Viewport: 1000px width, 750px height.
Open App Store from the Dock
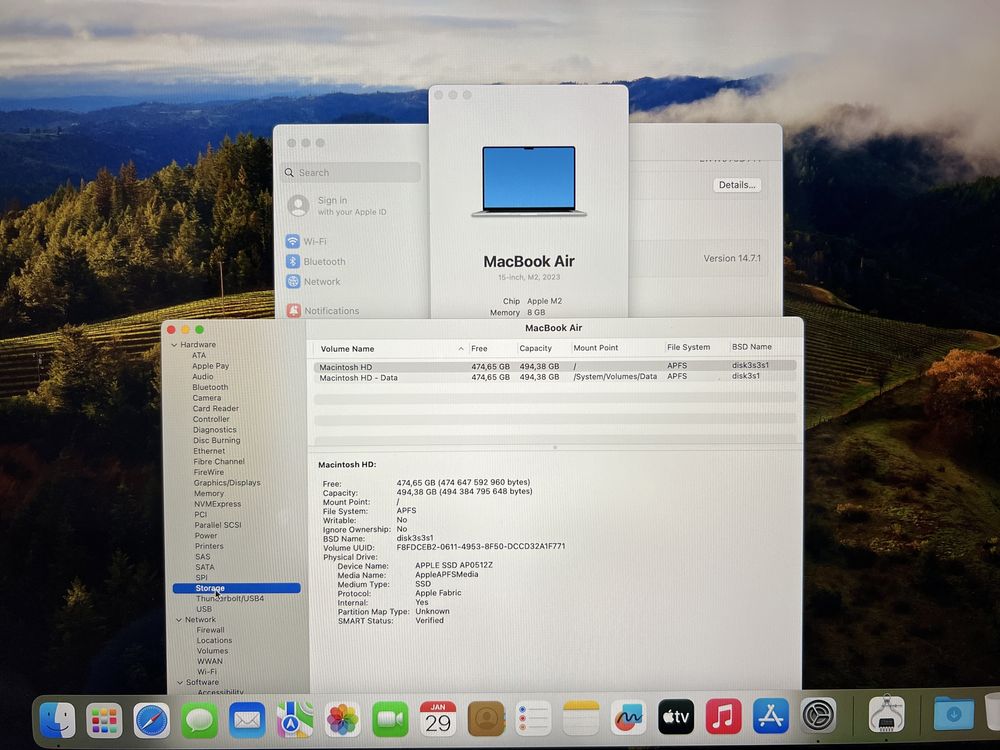click(771, 716)
